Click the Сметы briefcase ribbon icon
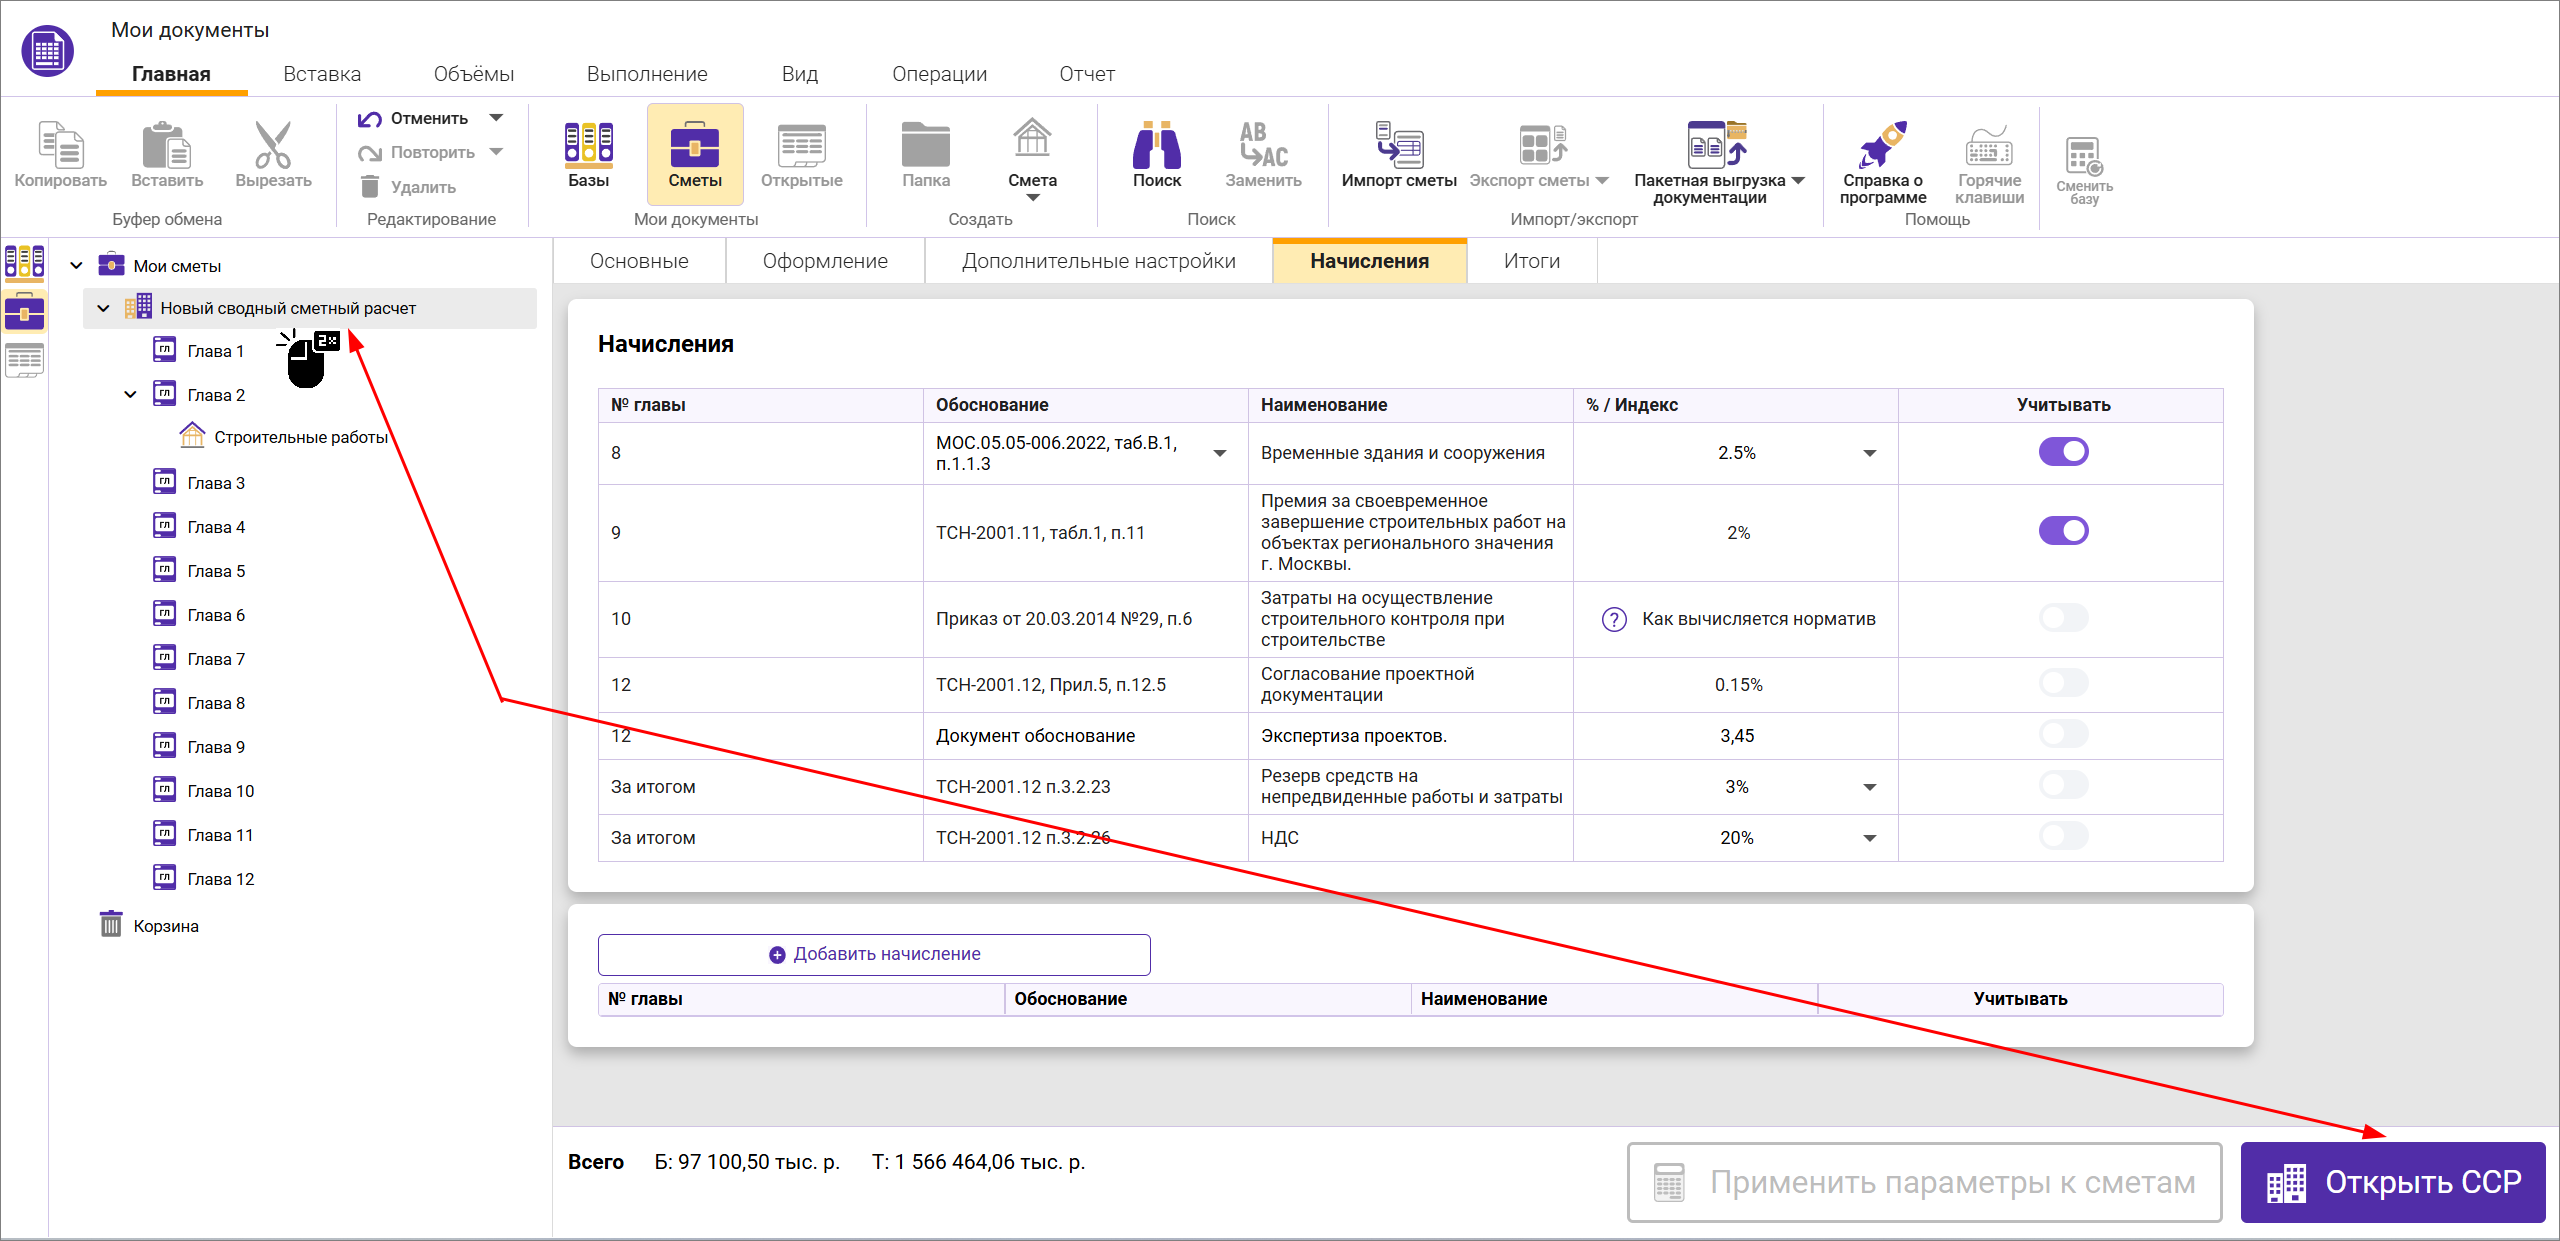 [694, 145]
